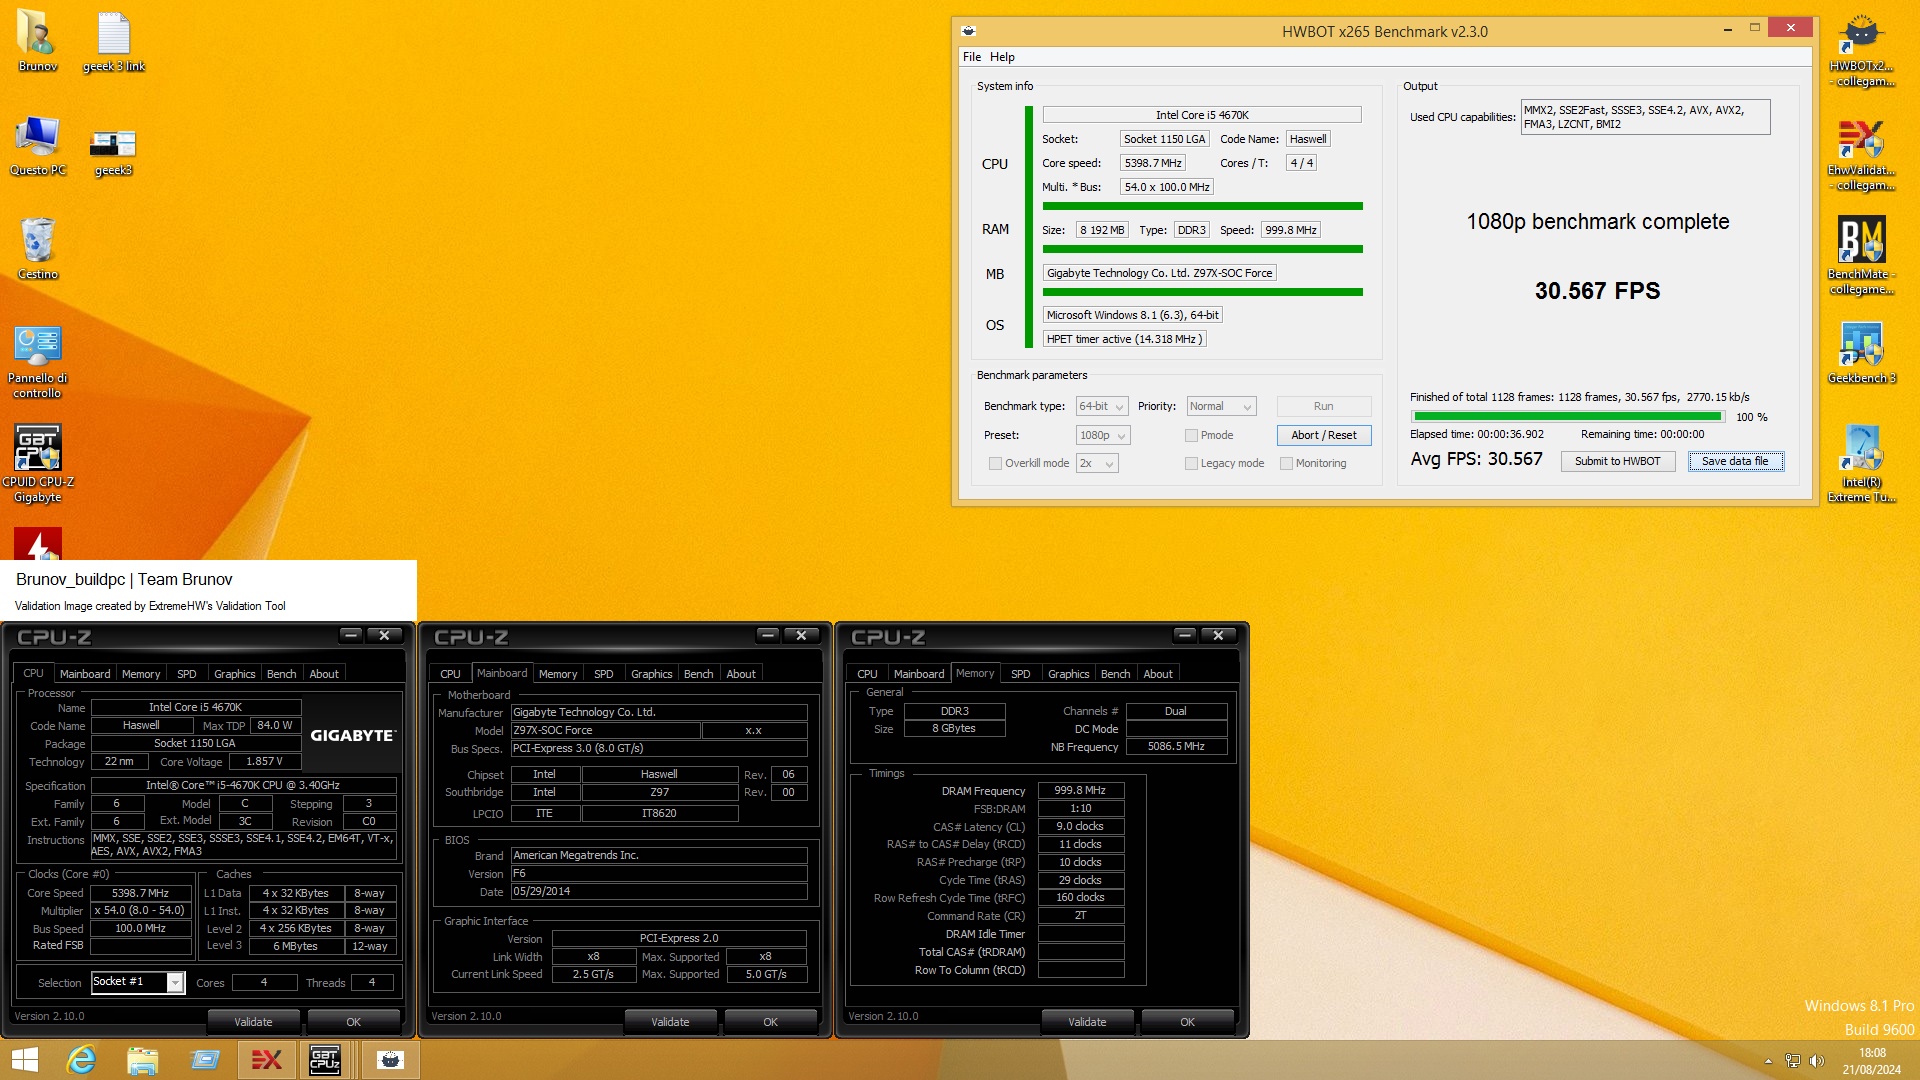Open the Brunov user folder icon
This screenshot has height=1080, width=1920.
click(37, 42)
